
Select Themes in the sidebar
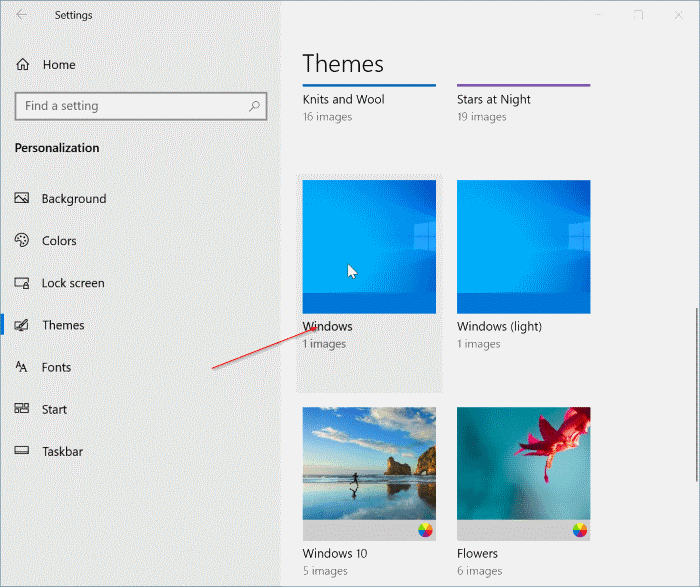[x=63, y=325]
